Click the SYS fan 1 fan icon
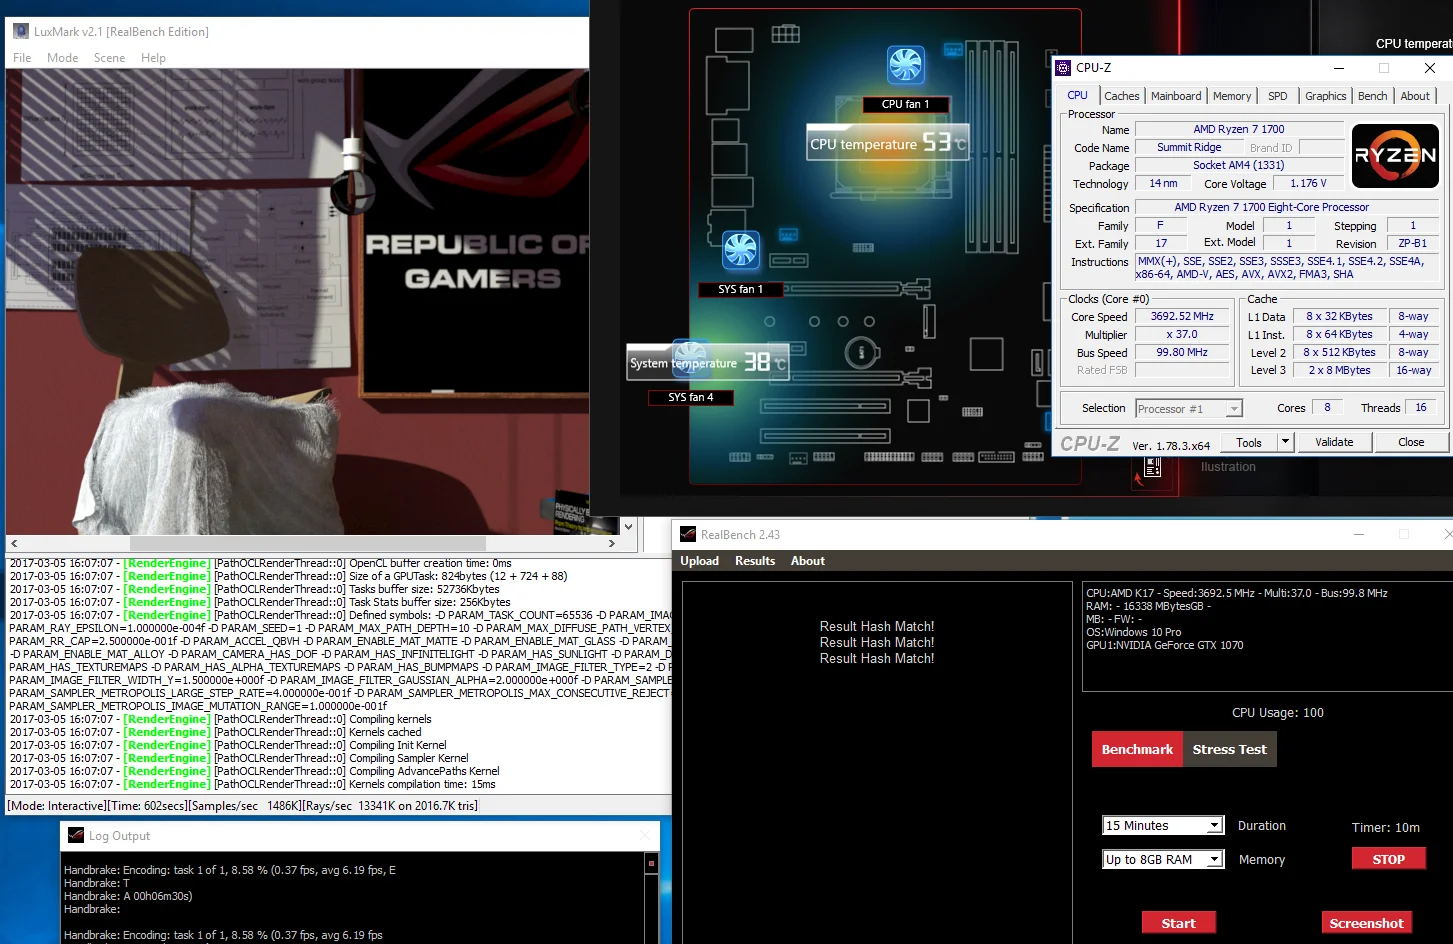The height and width of the screenshot is (944, 1453). click(741, 250)
